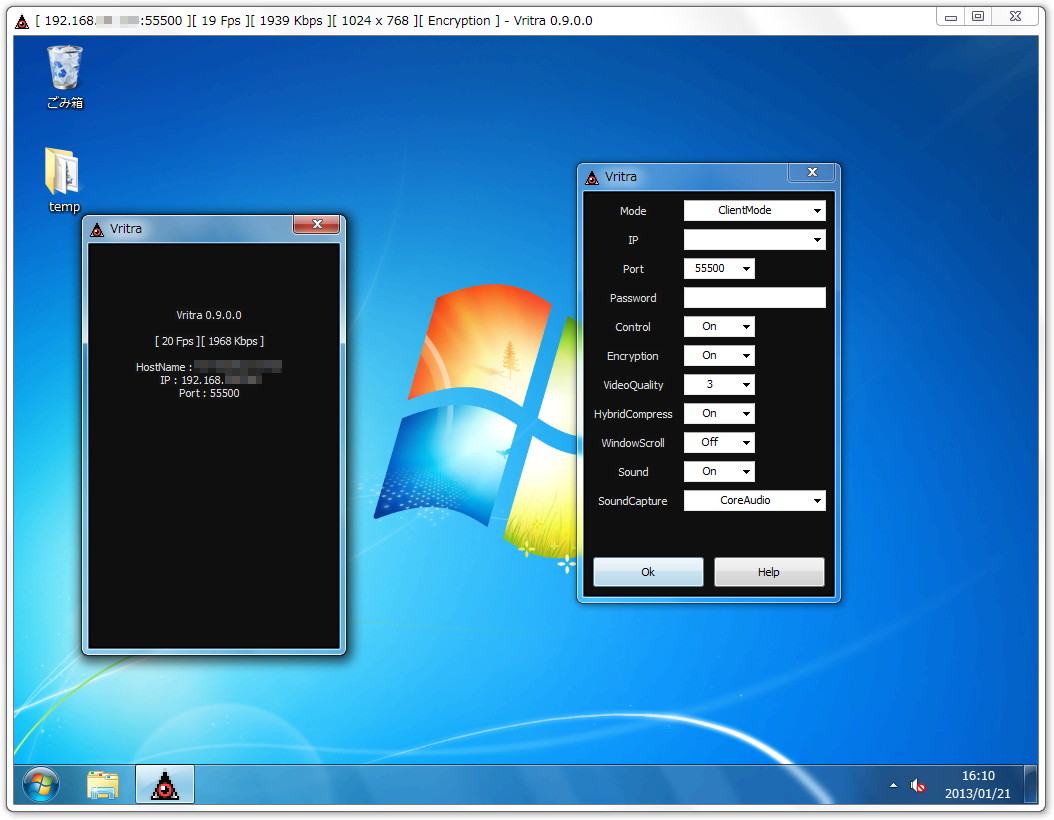The height and width of the screenshot is (820, 1054).
Task: Click the Vritra icon in the taskbar
Action: (163, 785)
